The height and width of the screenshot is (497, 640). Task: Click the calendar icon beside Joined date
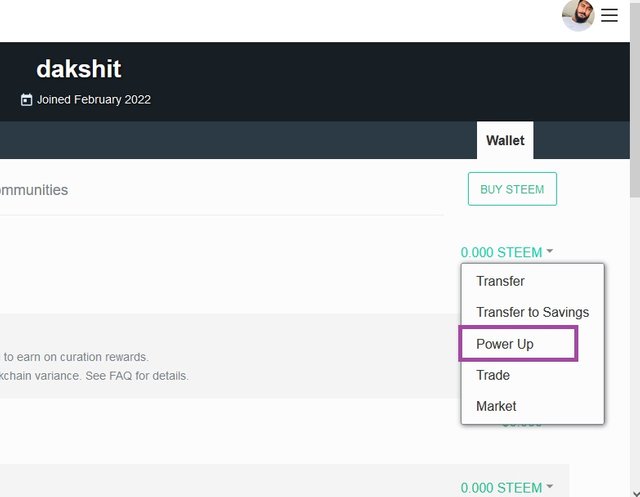(x=26, y=100)
